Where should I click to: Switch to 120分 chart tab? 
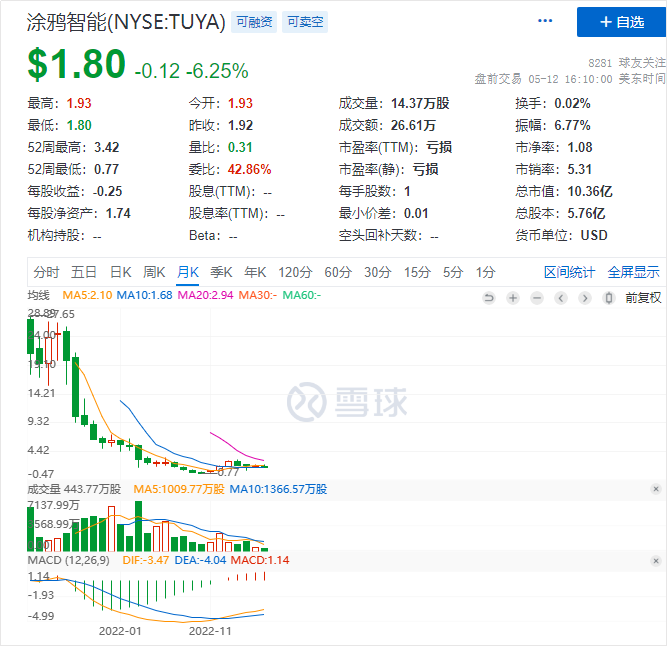295,272
